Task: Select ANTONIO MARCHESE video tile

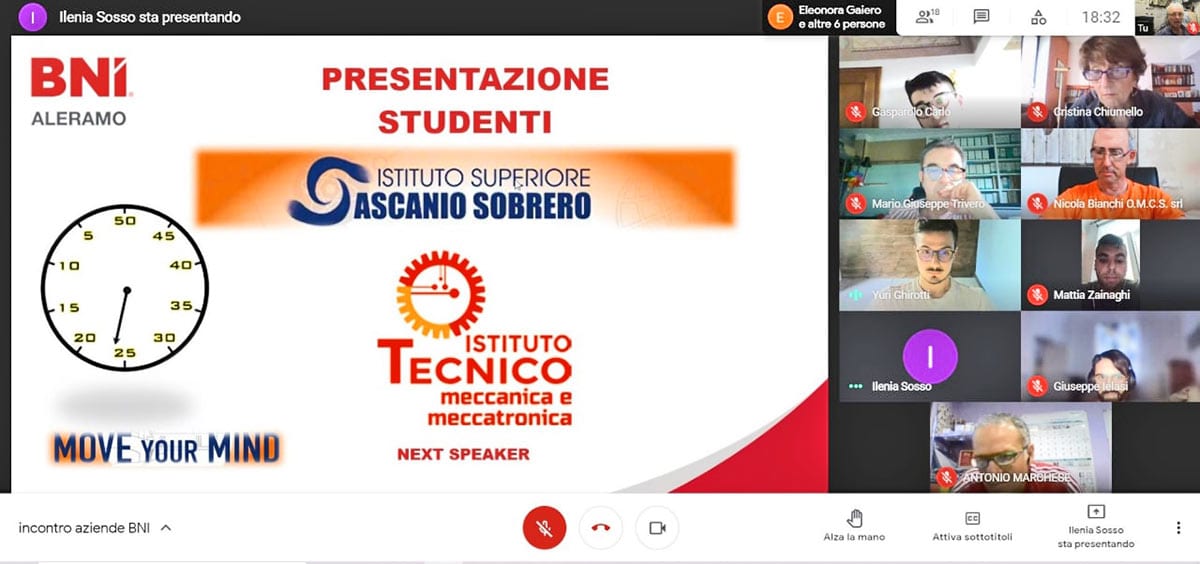Action: point(1020,448)
